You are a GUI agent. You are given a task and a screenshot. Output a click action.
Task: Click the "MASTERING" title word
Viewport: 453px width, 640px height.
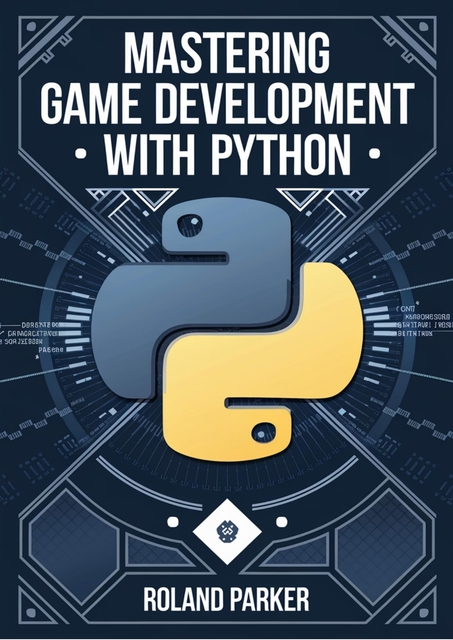click(227, 53)
